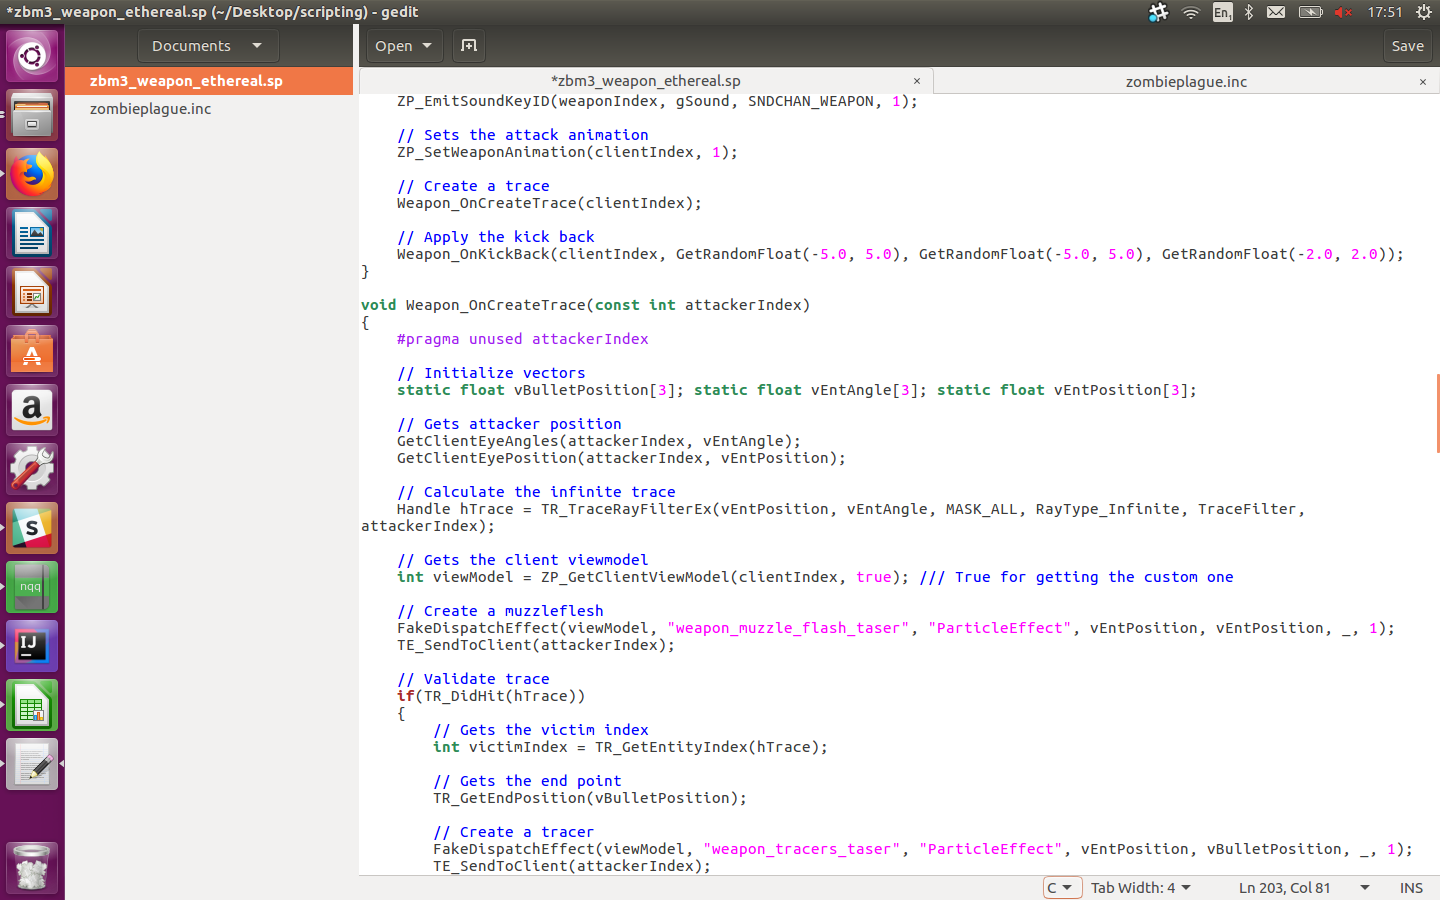Viewport: 1440px width, 900px height.
Task: Open LibreOffice Writer from the launcher
Action: click(32, 234)
